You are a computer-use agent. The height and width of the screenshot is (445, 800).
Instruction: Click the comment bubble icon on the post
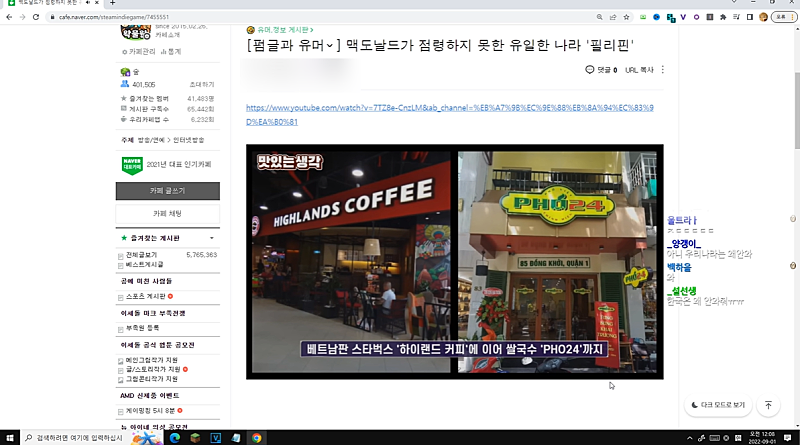click(590, 70)
